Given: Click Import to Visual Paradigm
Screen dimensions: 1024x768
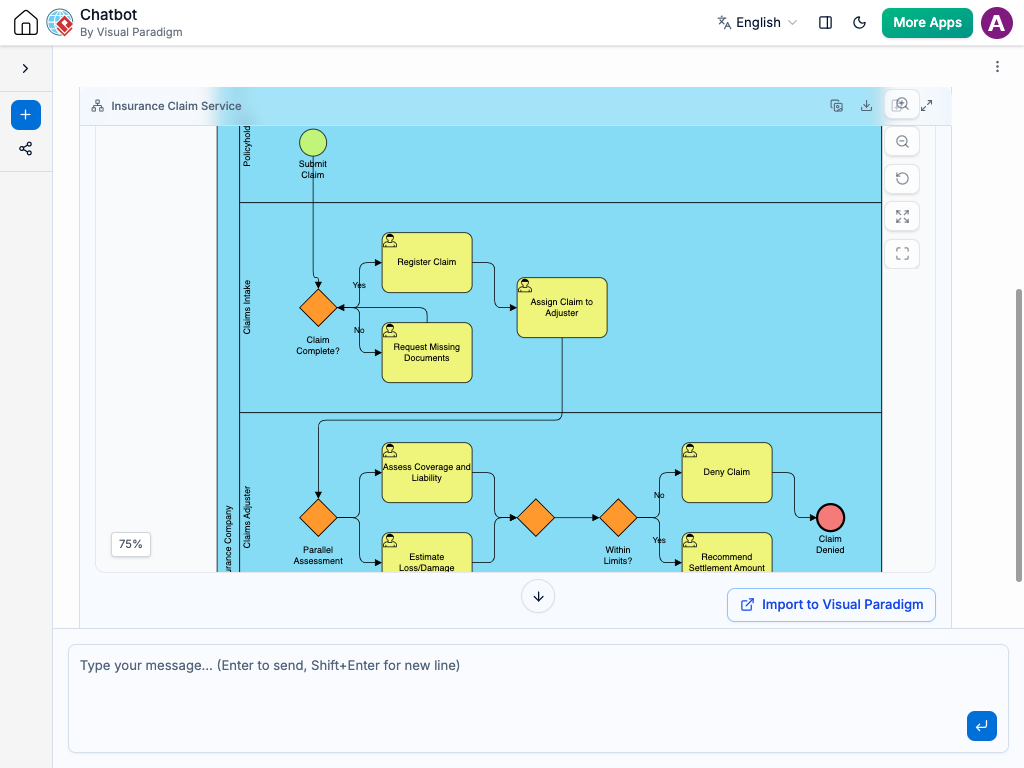Looking at the screenshot, I should tap(831, 605).
